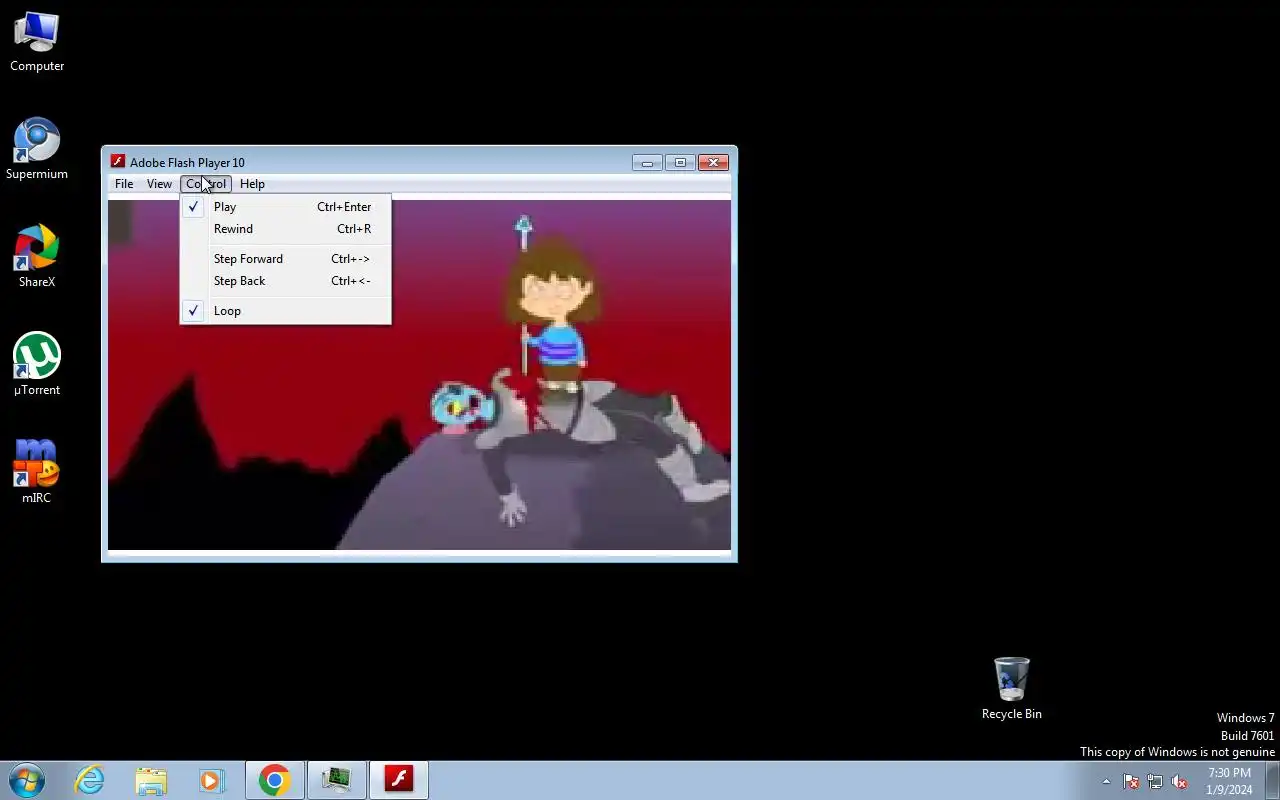Image resolution: width=1280 pixels, height=800 pixels.
Task: Toggle the Play checked menu item
Action: coord(286,207)
